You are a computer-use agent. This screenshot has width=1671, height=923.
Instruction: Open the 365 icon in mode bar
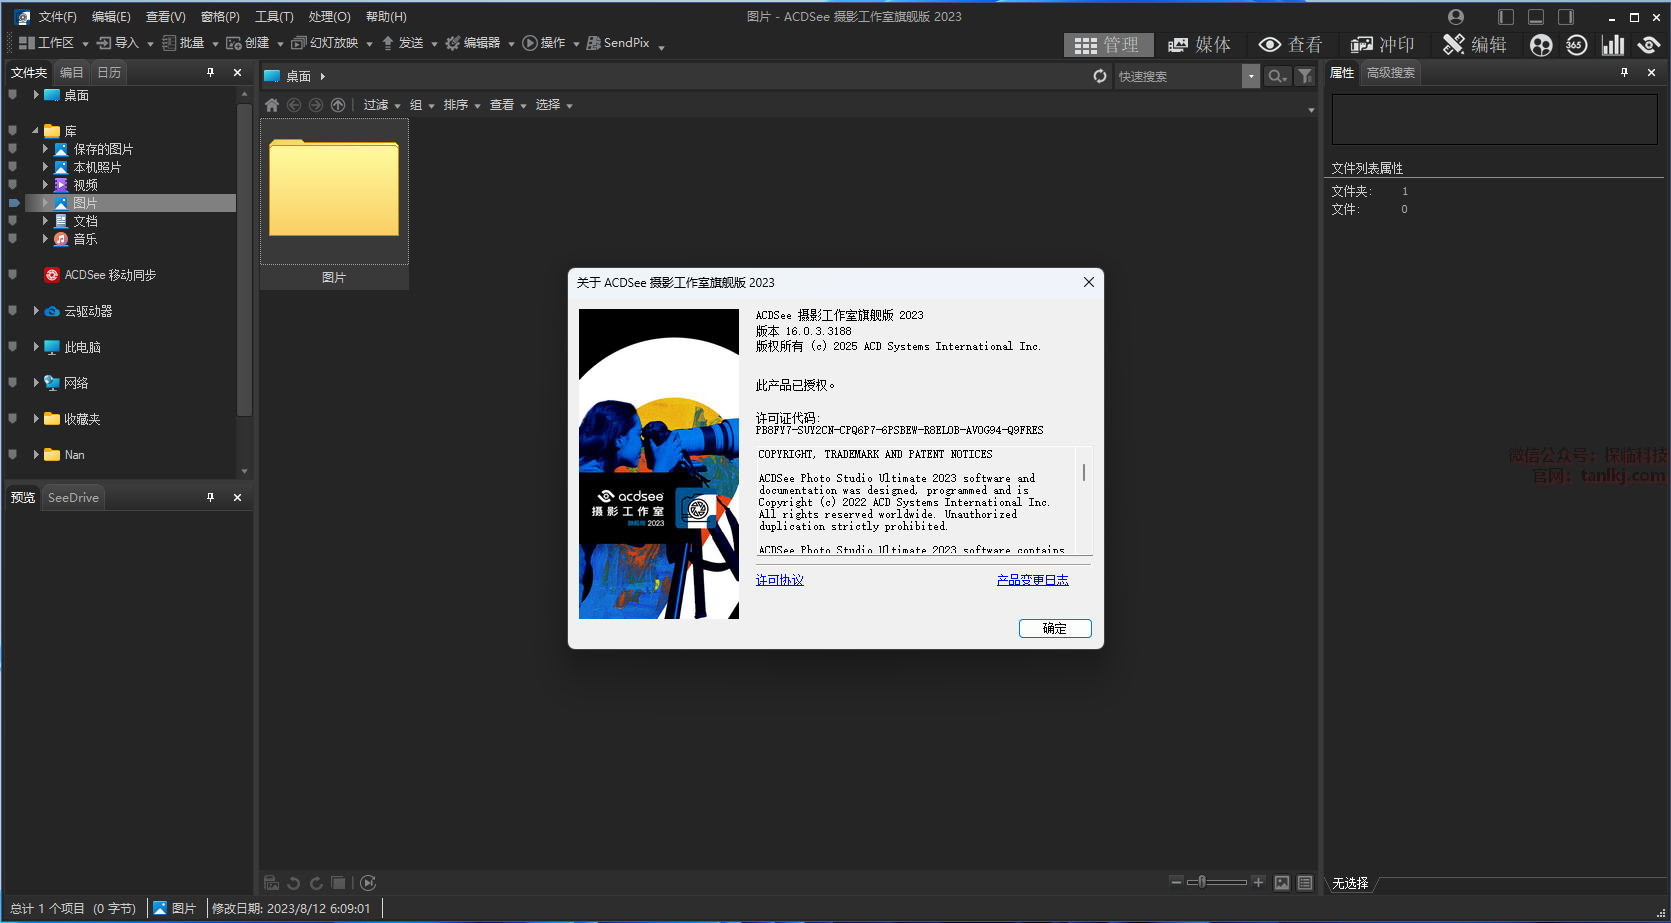coord(1576,45)
